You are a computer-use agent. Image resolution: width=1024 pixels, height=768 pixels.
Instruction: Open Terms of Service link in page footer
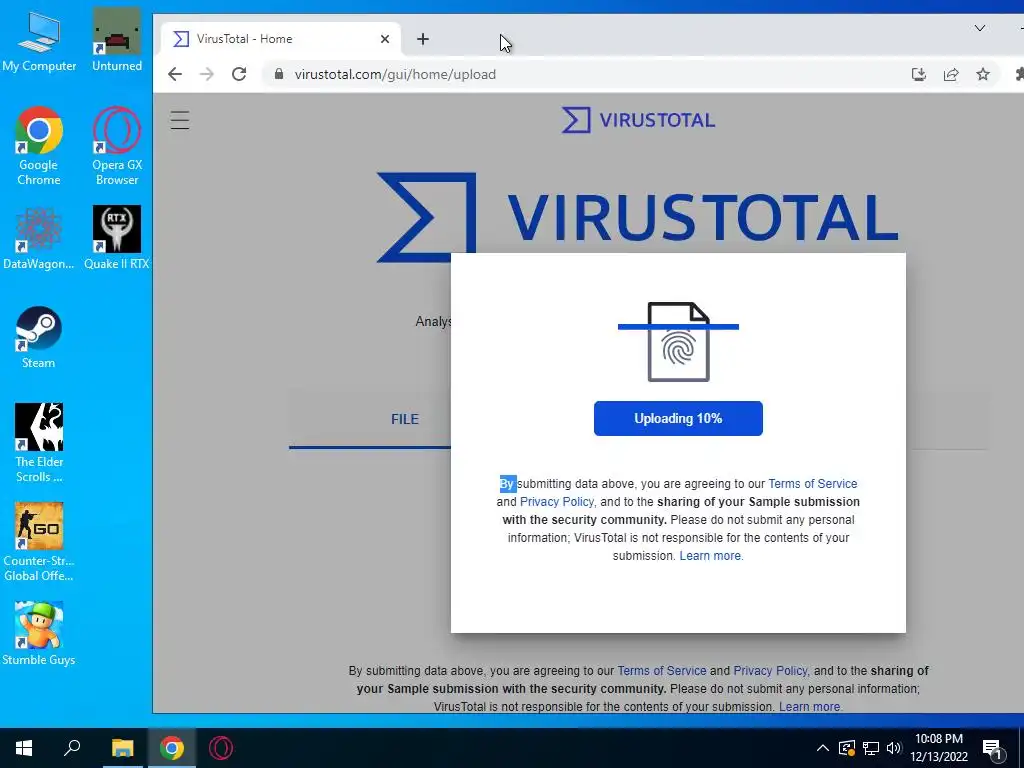coord(662,671)
